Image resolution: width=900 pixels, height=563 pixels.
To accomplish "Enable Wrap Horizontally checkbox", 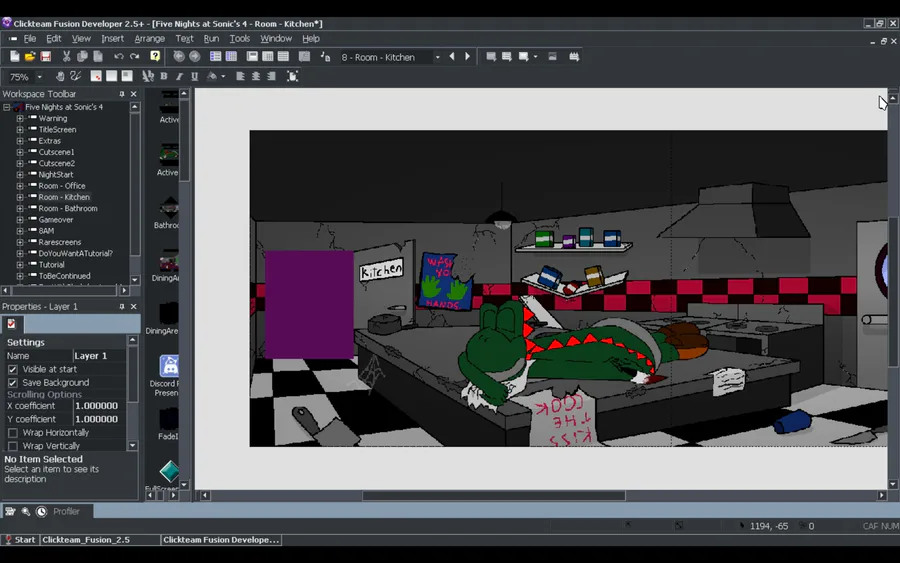I will pyautogui.click(x=13, y=433).
